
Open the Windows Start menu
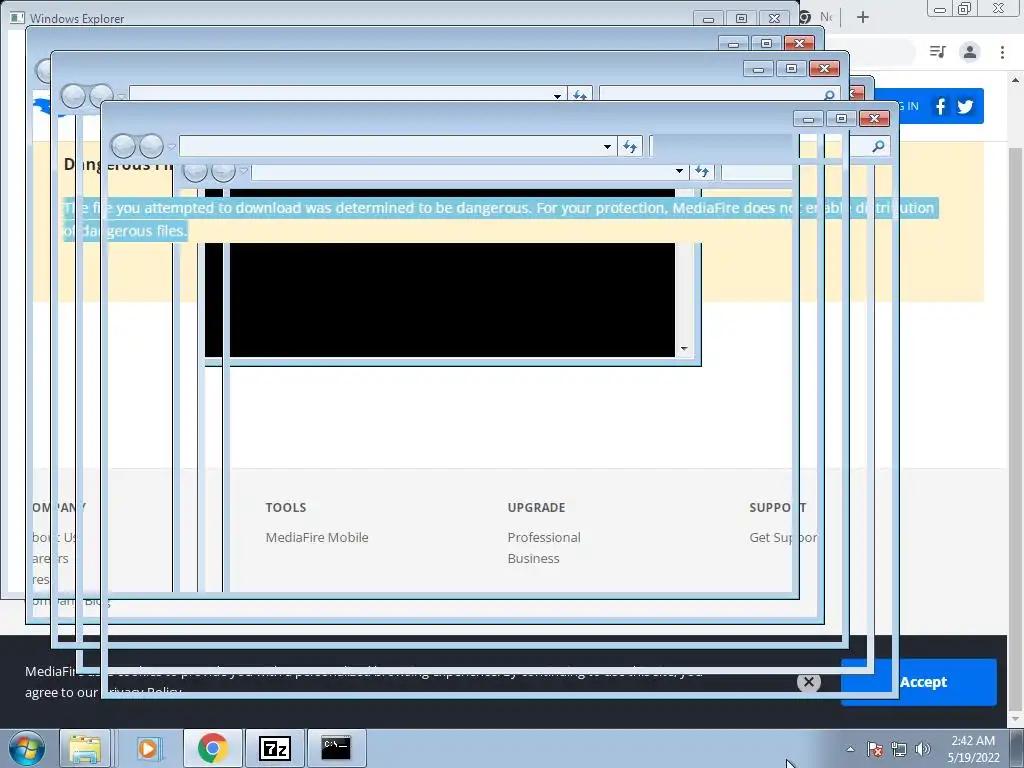tap(26, 748)
